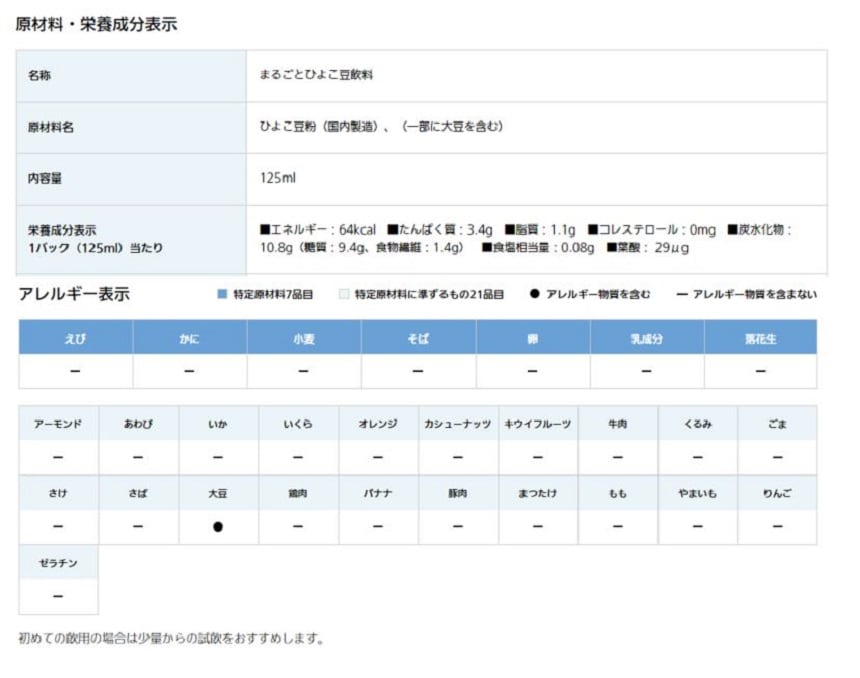
Task: Click the まるごとひよこ豆飲料 product name text
Action: click(x=316, y=76)
